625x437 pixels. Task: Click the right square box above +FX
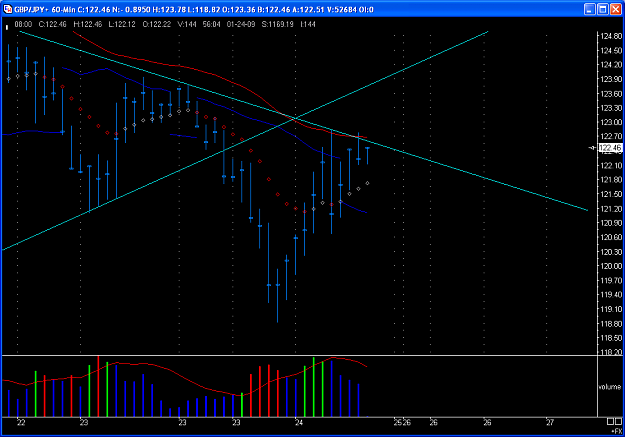point(618,422)
